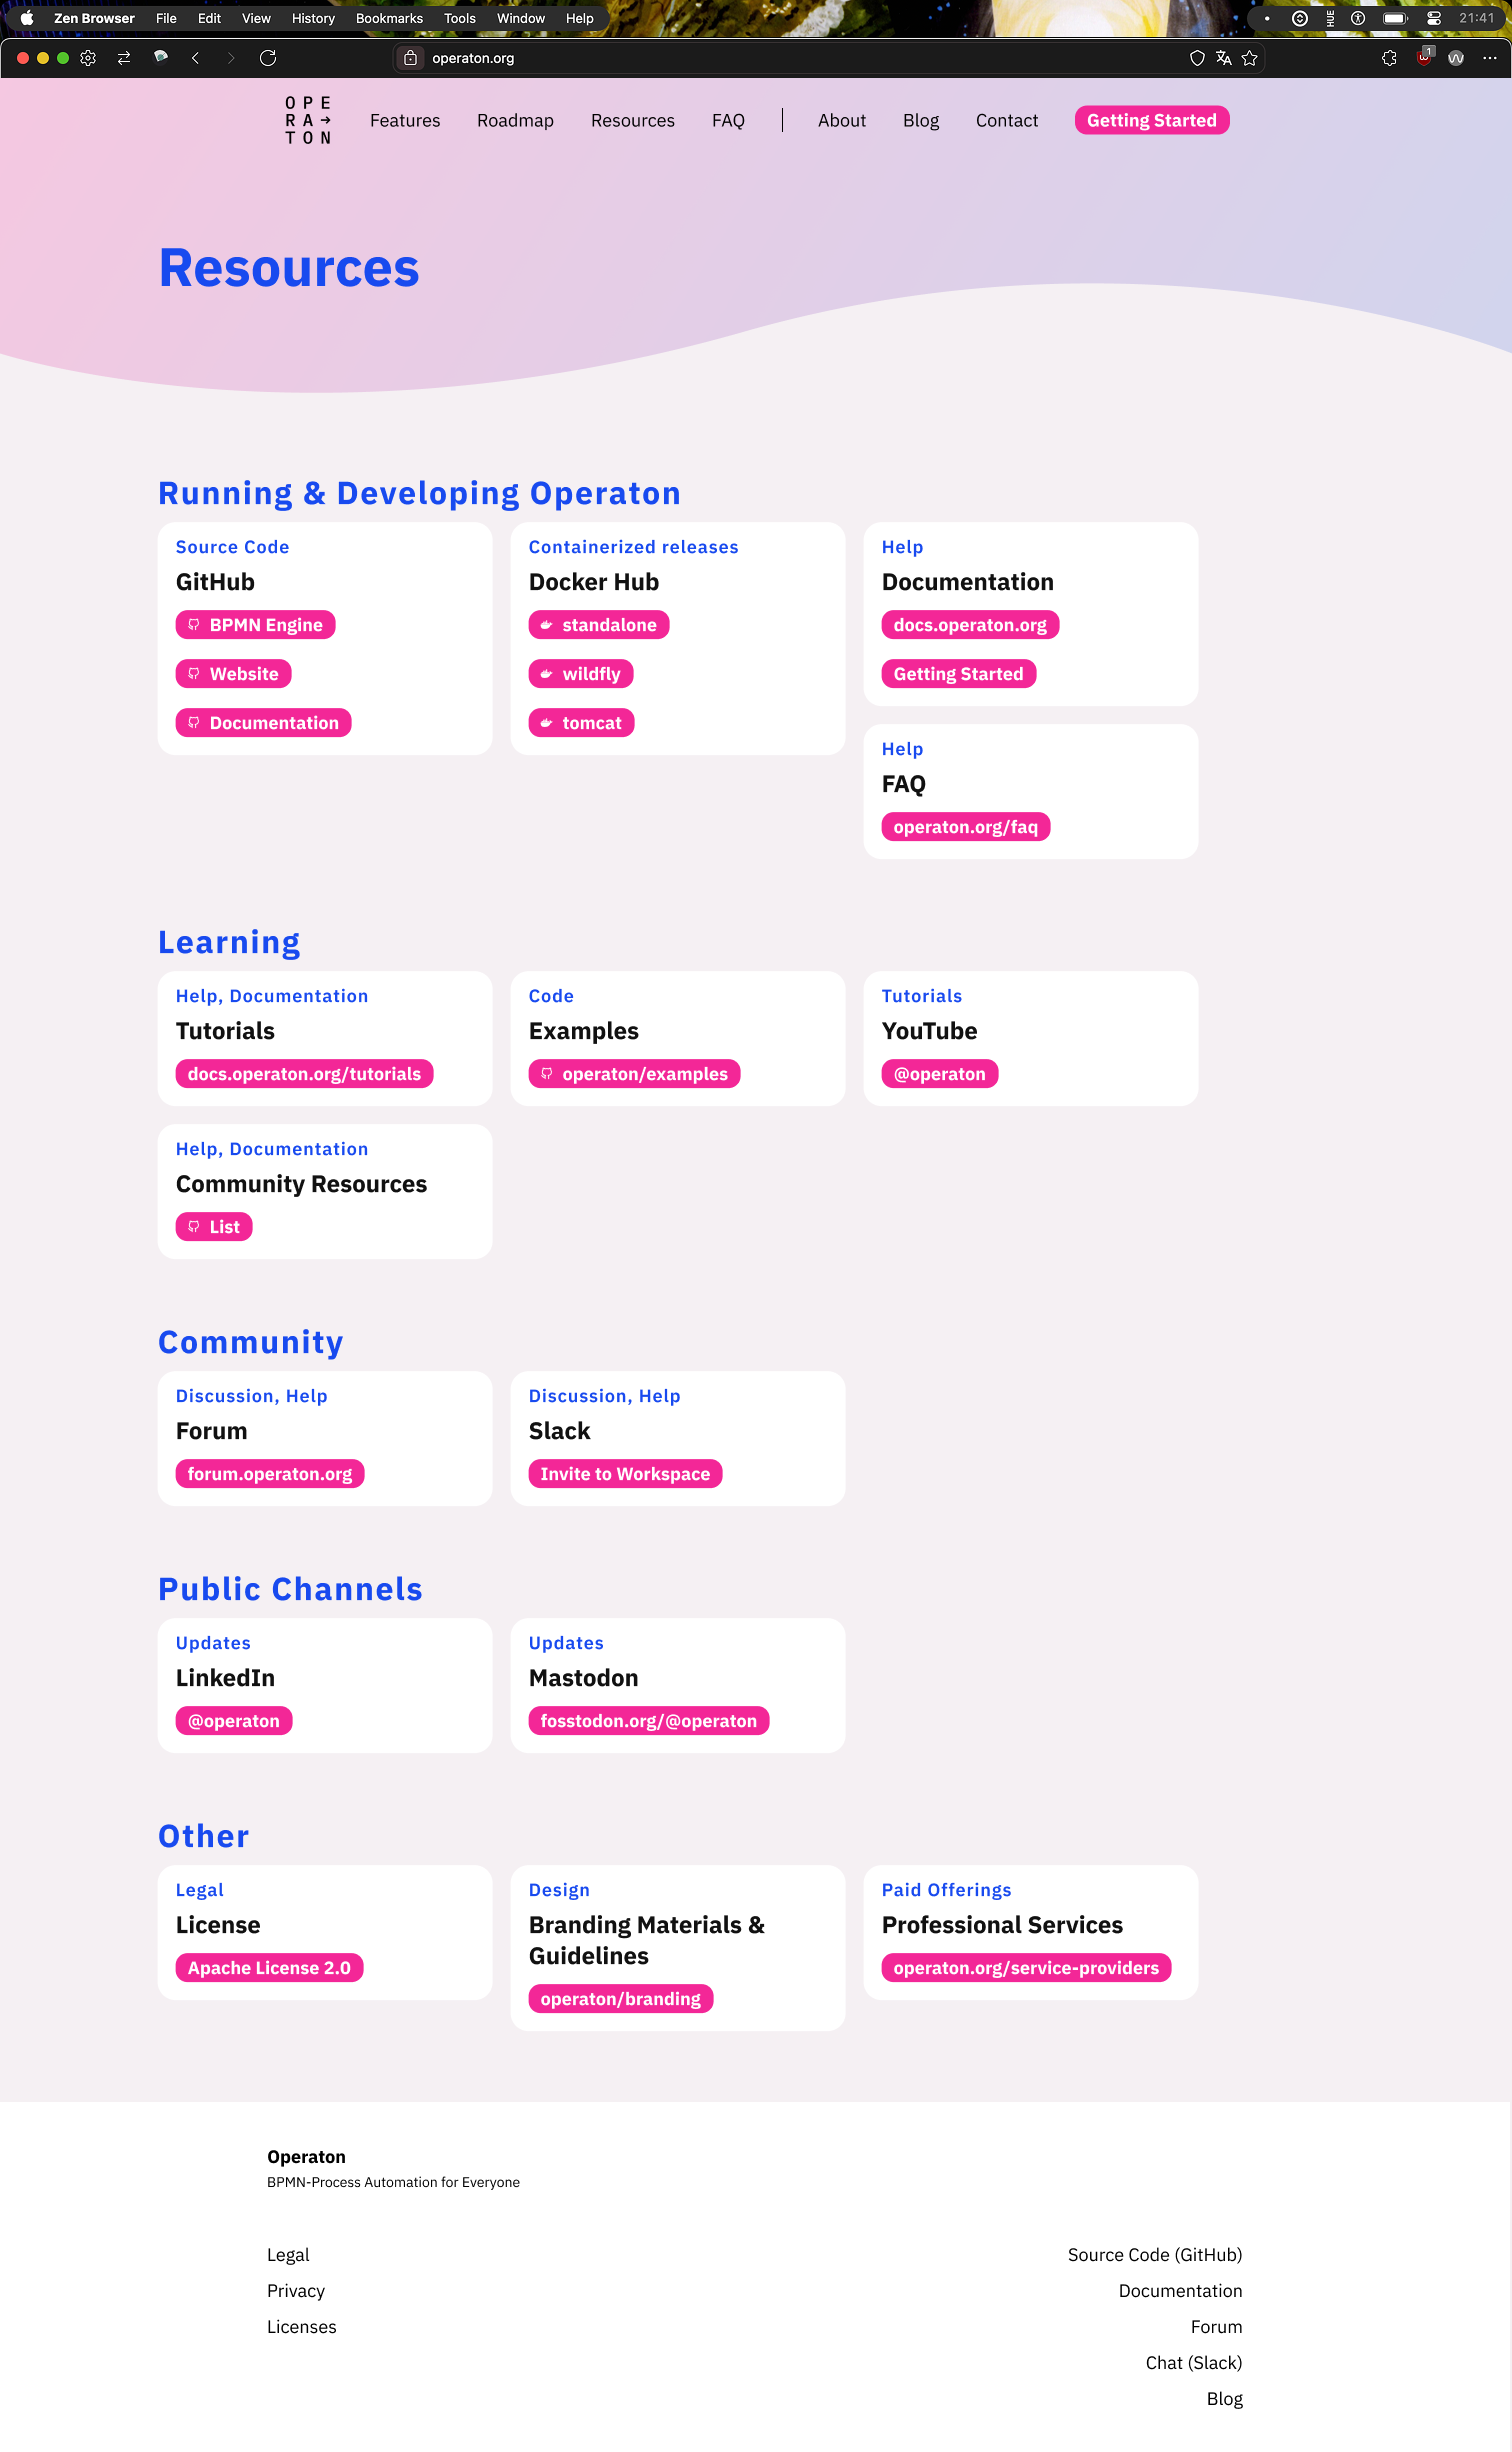This screenshot has height=2452, width=1512.
Task: Click the translate page icon
Action: pyautogui.click(x=1223, y=58)
